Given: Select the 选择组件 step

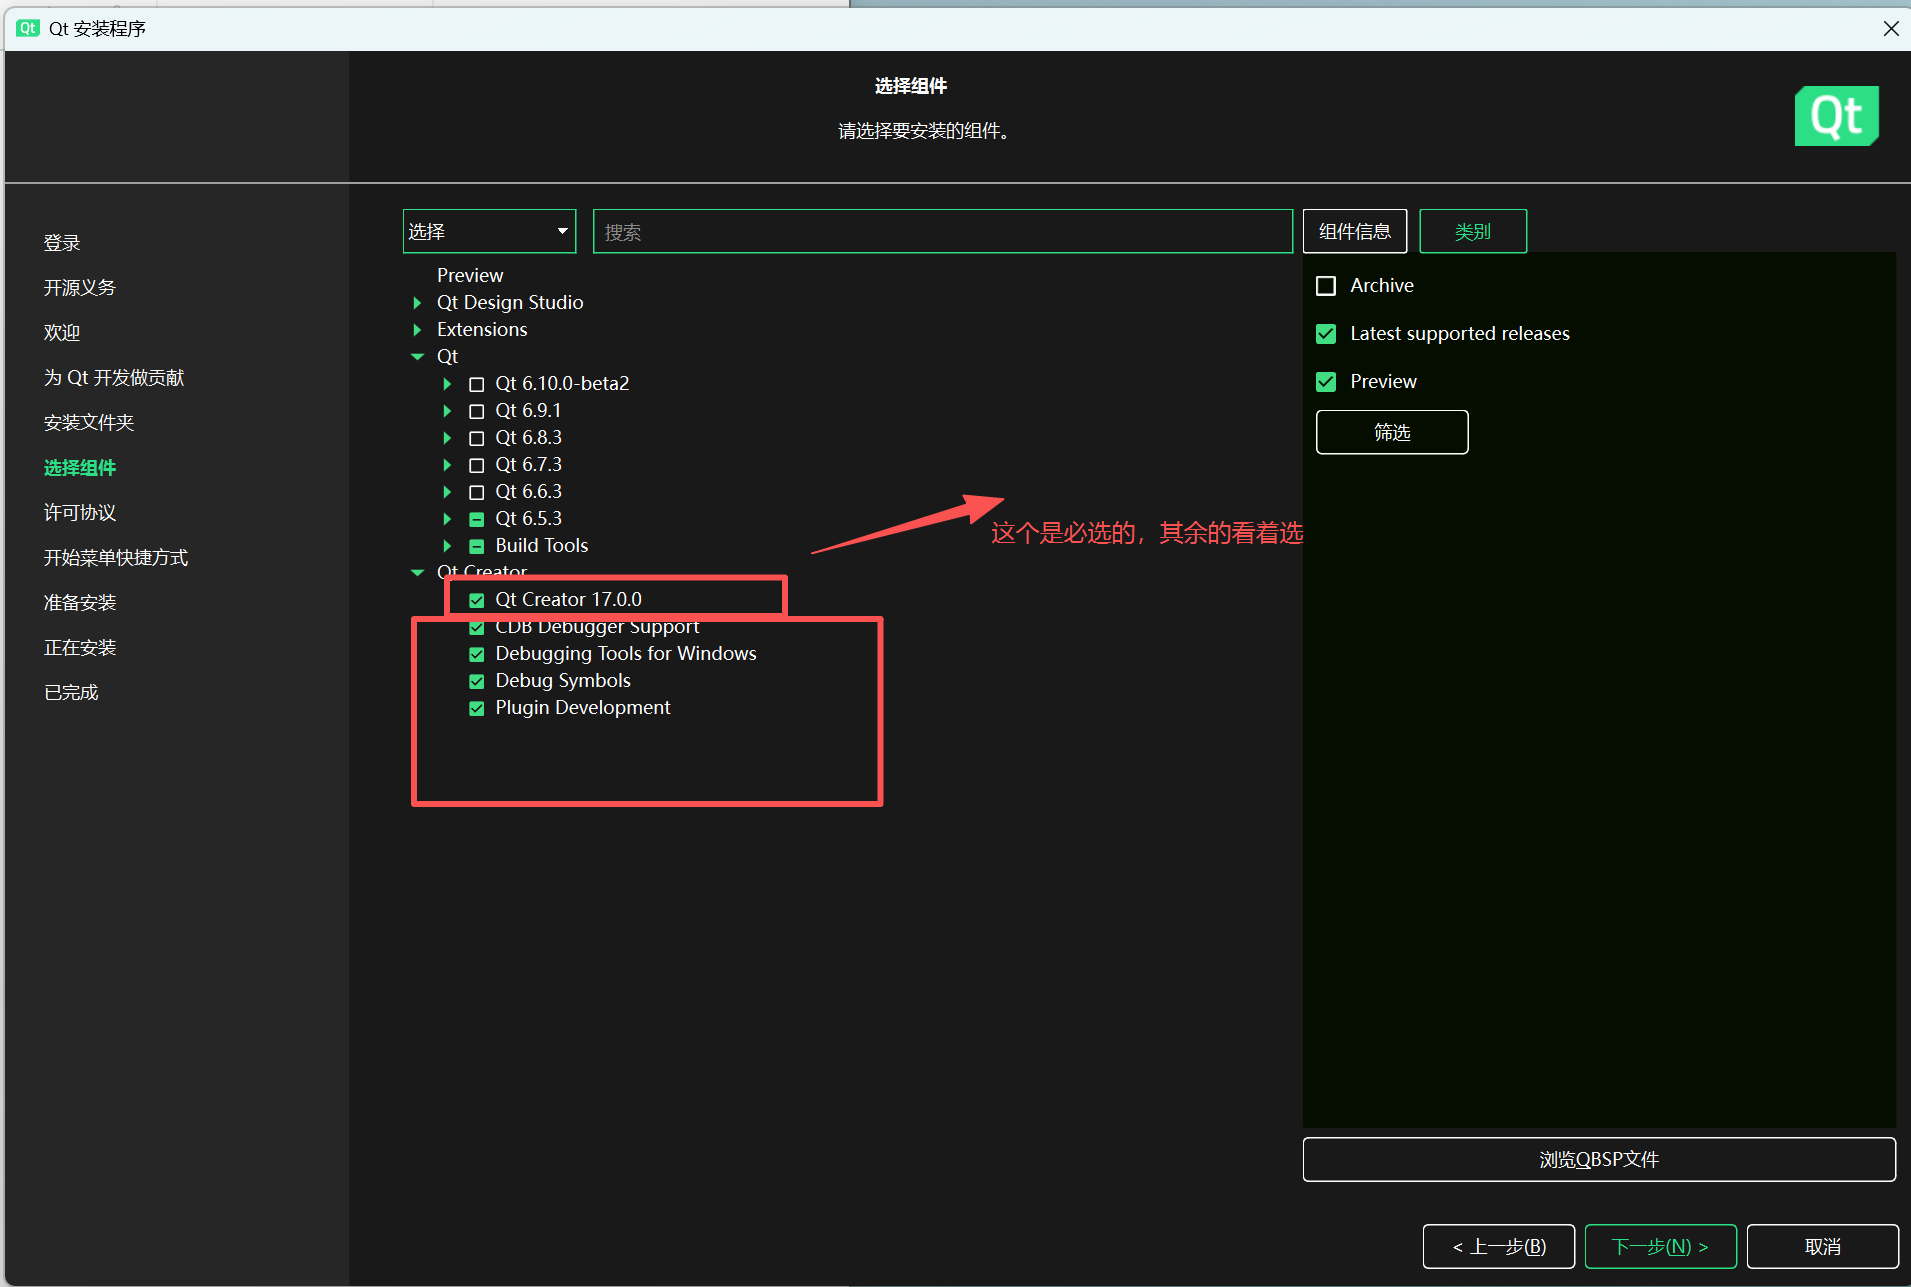Looking at the screenshot, I should (80, 468).
